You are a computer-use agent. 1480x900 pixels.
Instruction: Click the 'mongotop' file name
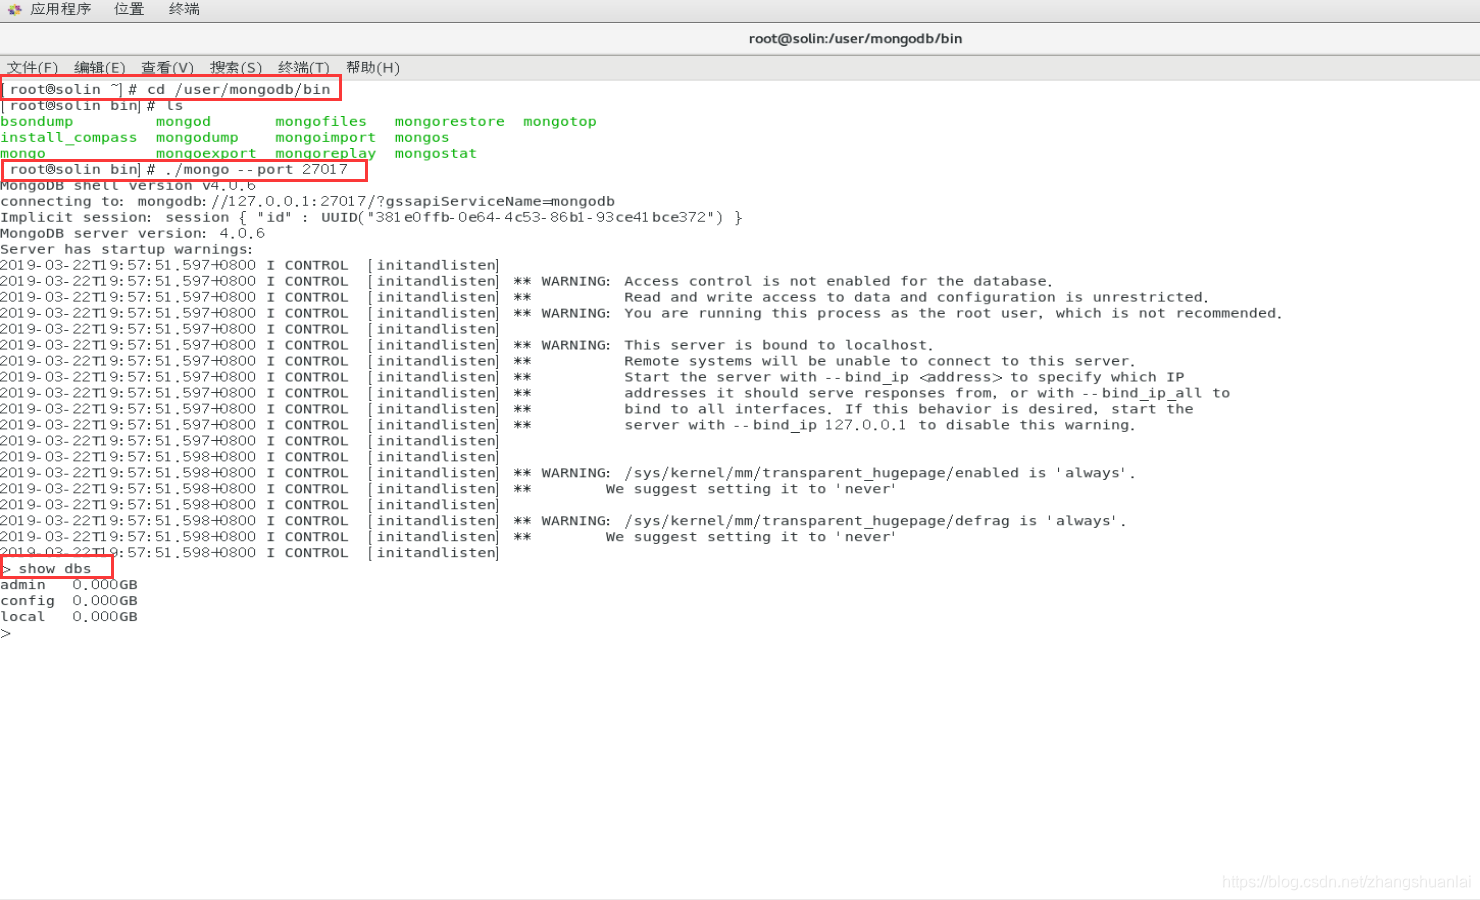coord(559,121)
